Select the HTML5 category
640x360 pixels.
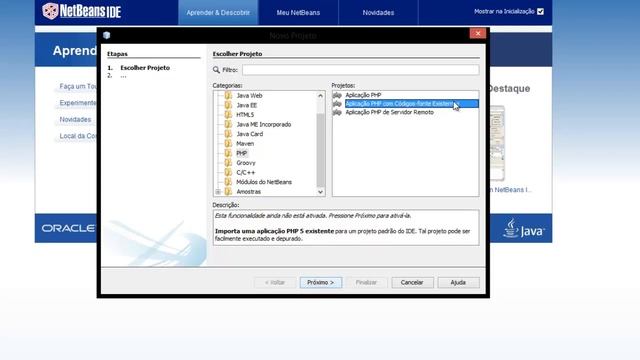[245, 115]
